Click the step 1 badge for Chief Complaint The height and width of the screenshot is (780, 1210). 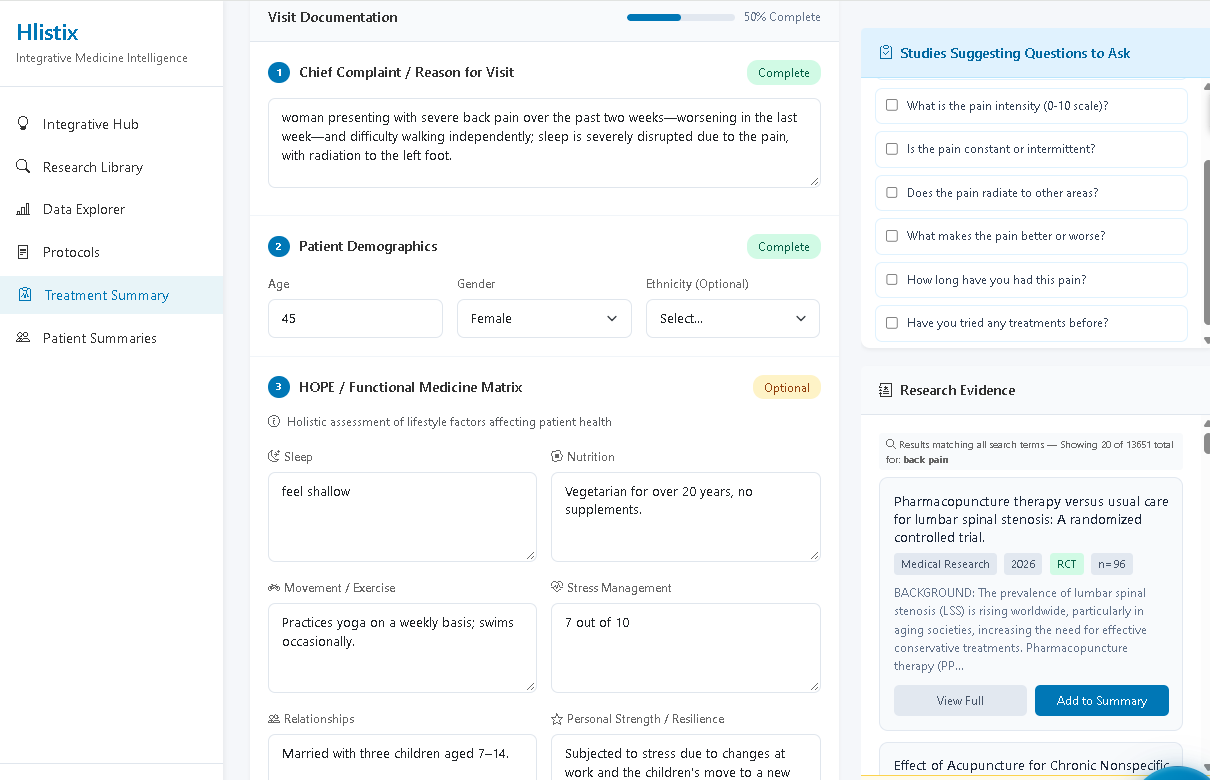279,72
